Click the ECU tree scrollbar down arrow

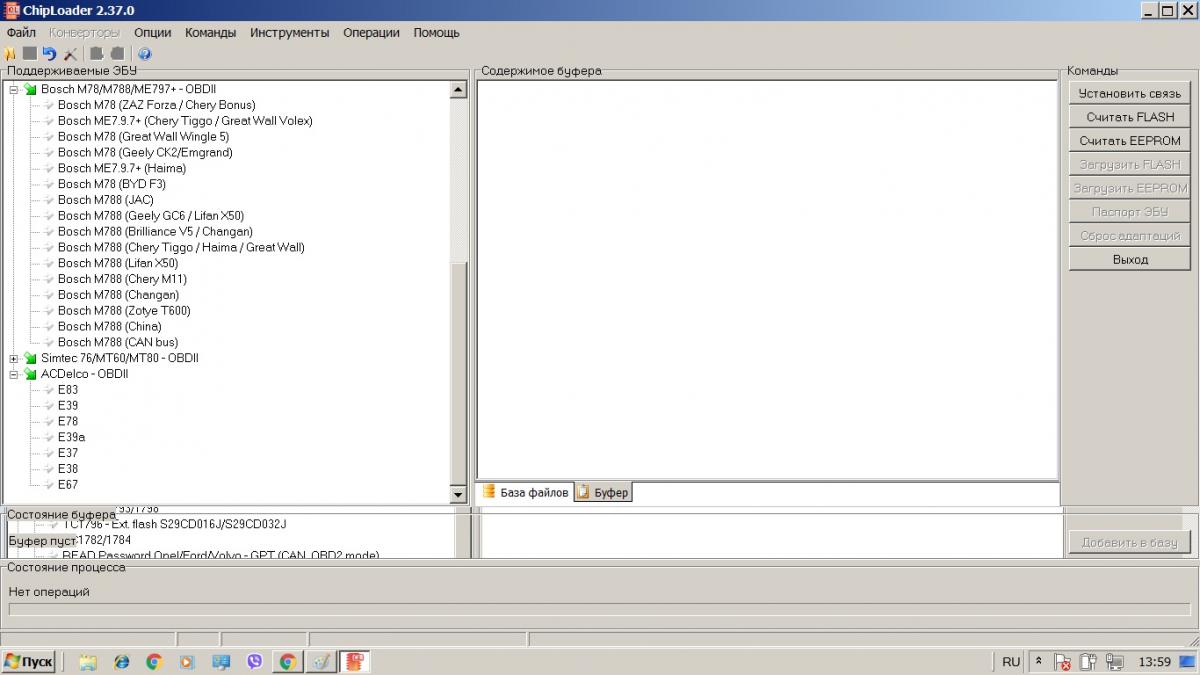(459, 496)
